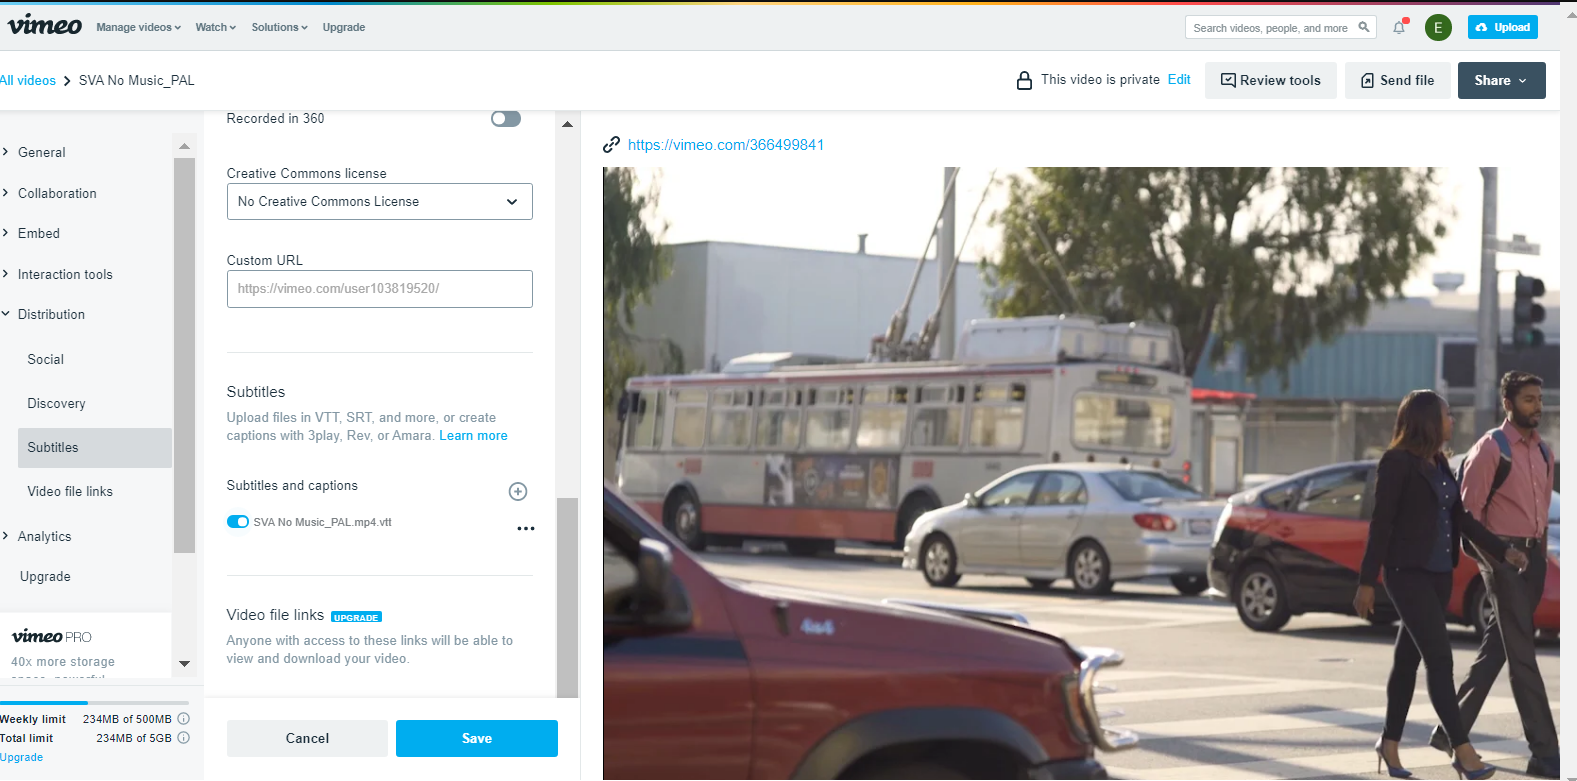Click the Upload button
Viewport: 1577px width, 781px height.
click(x=1503, y=27)
